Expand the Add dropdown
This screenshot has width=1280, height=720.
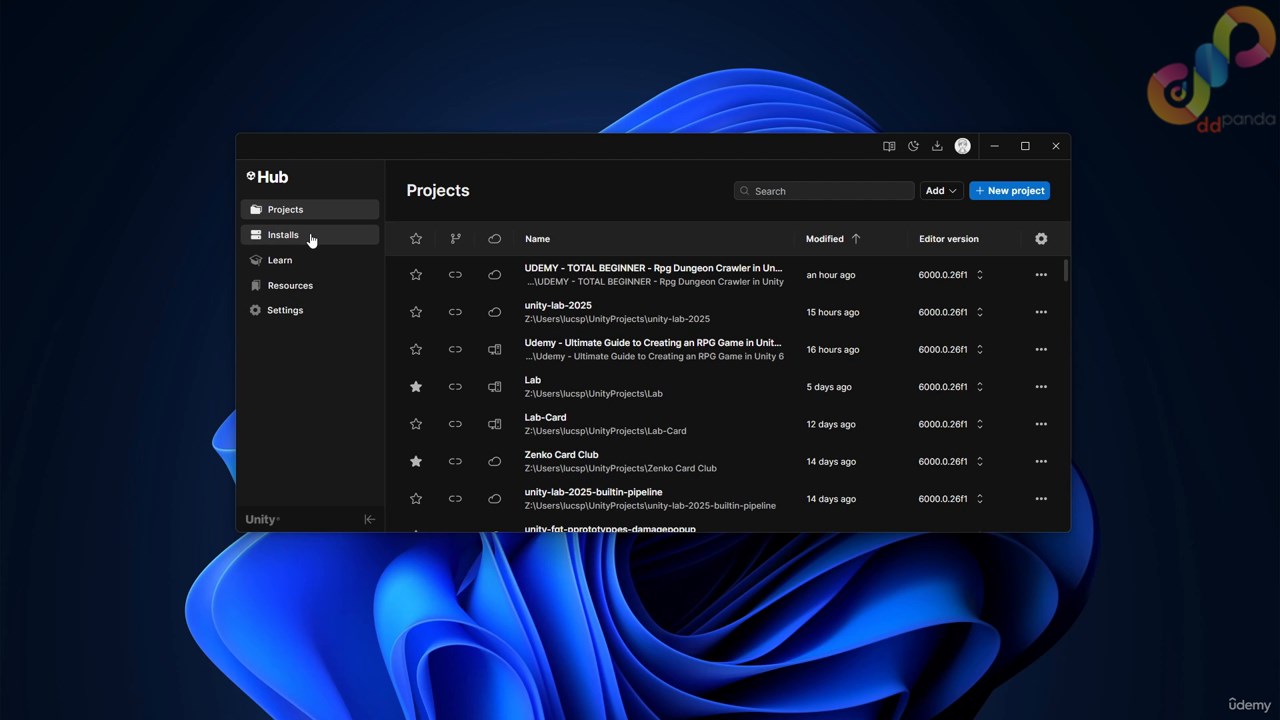941,191
